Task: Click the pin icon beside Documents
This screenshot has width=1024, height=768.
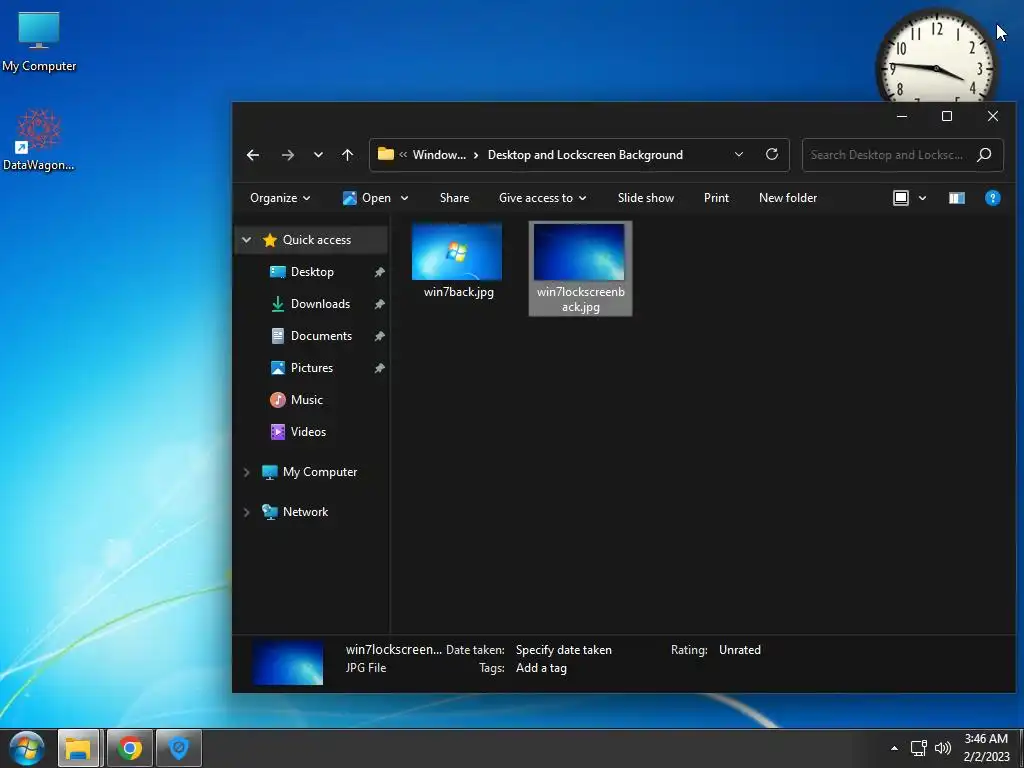Action: [x=379, y=336]
